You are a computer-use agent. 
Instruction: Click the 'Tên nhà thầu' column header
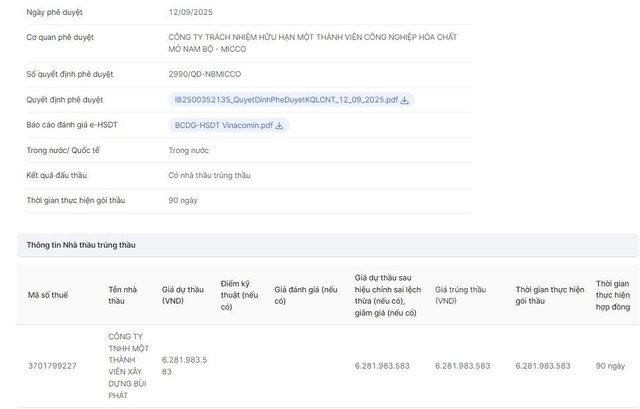122,294
